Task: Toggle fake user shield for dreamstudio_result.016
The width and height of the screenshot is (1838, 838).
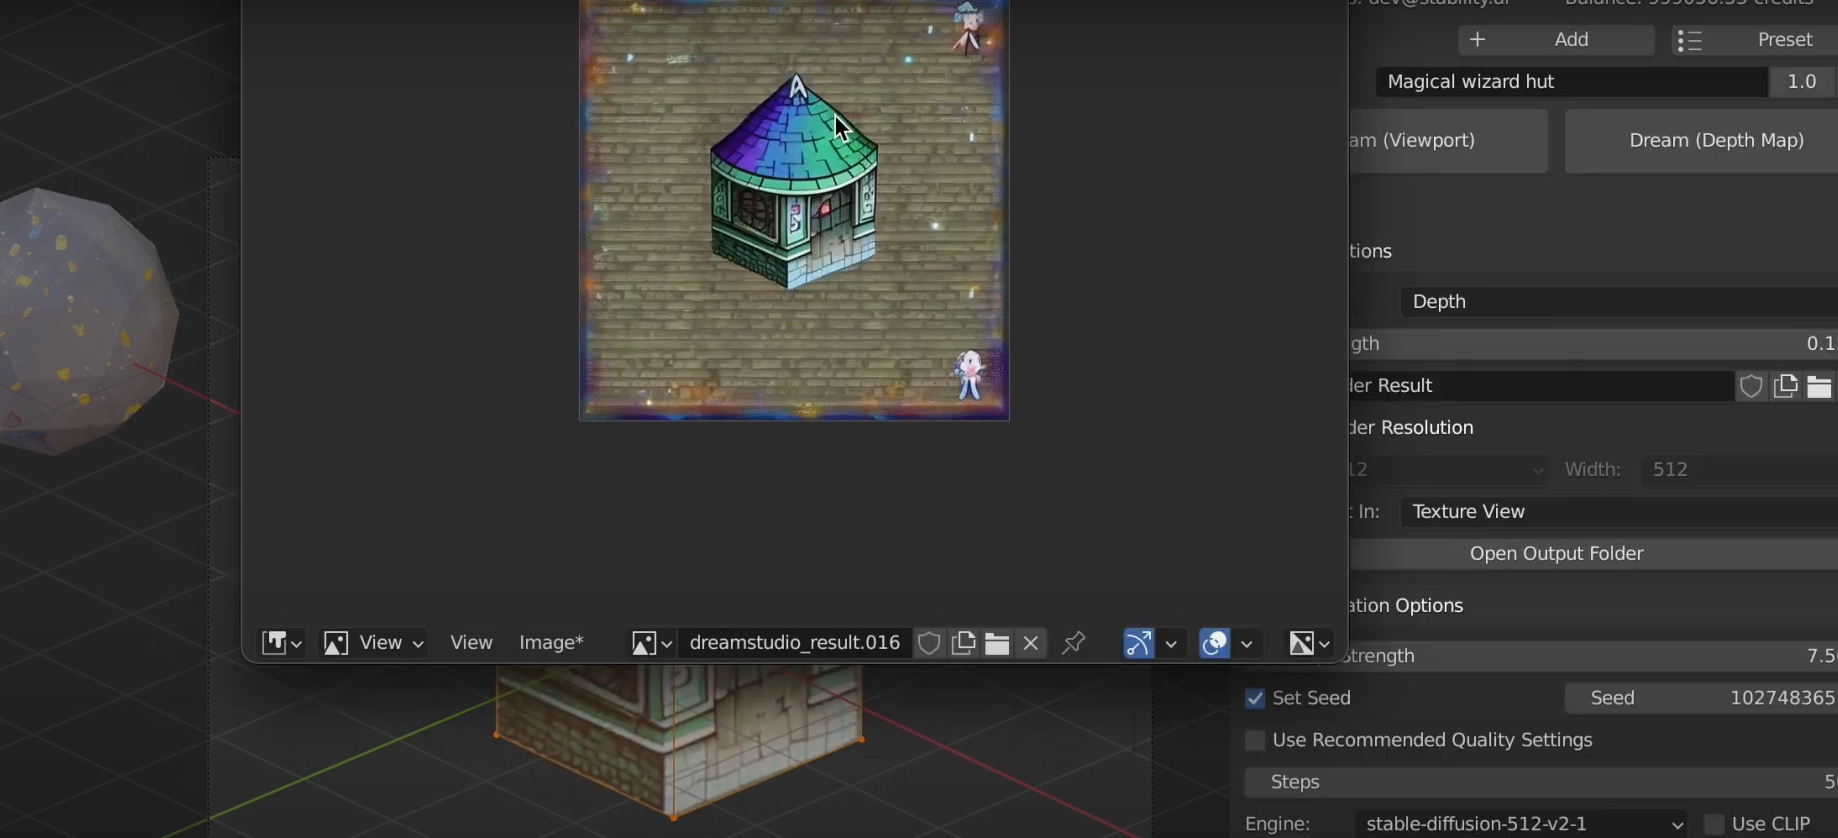Action: point(929,643)
